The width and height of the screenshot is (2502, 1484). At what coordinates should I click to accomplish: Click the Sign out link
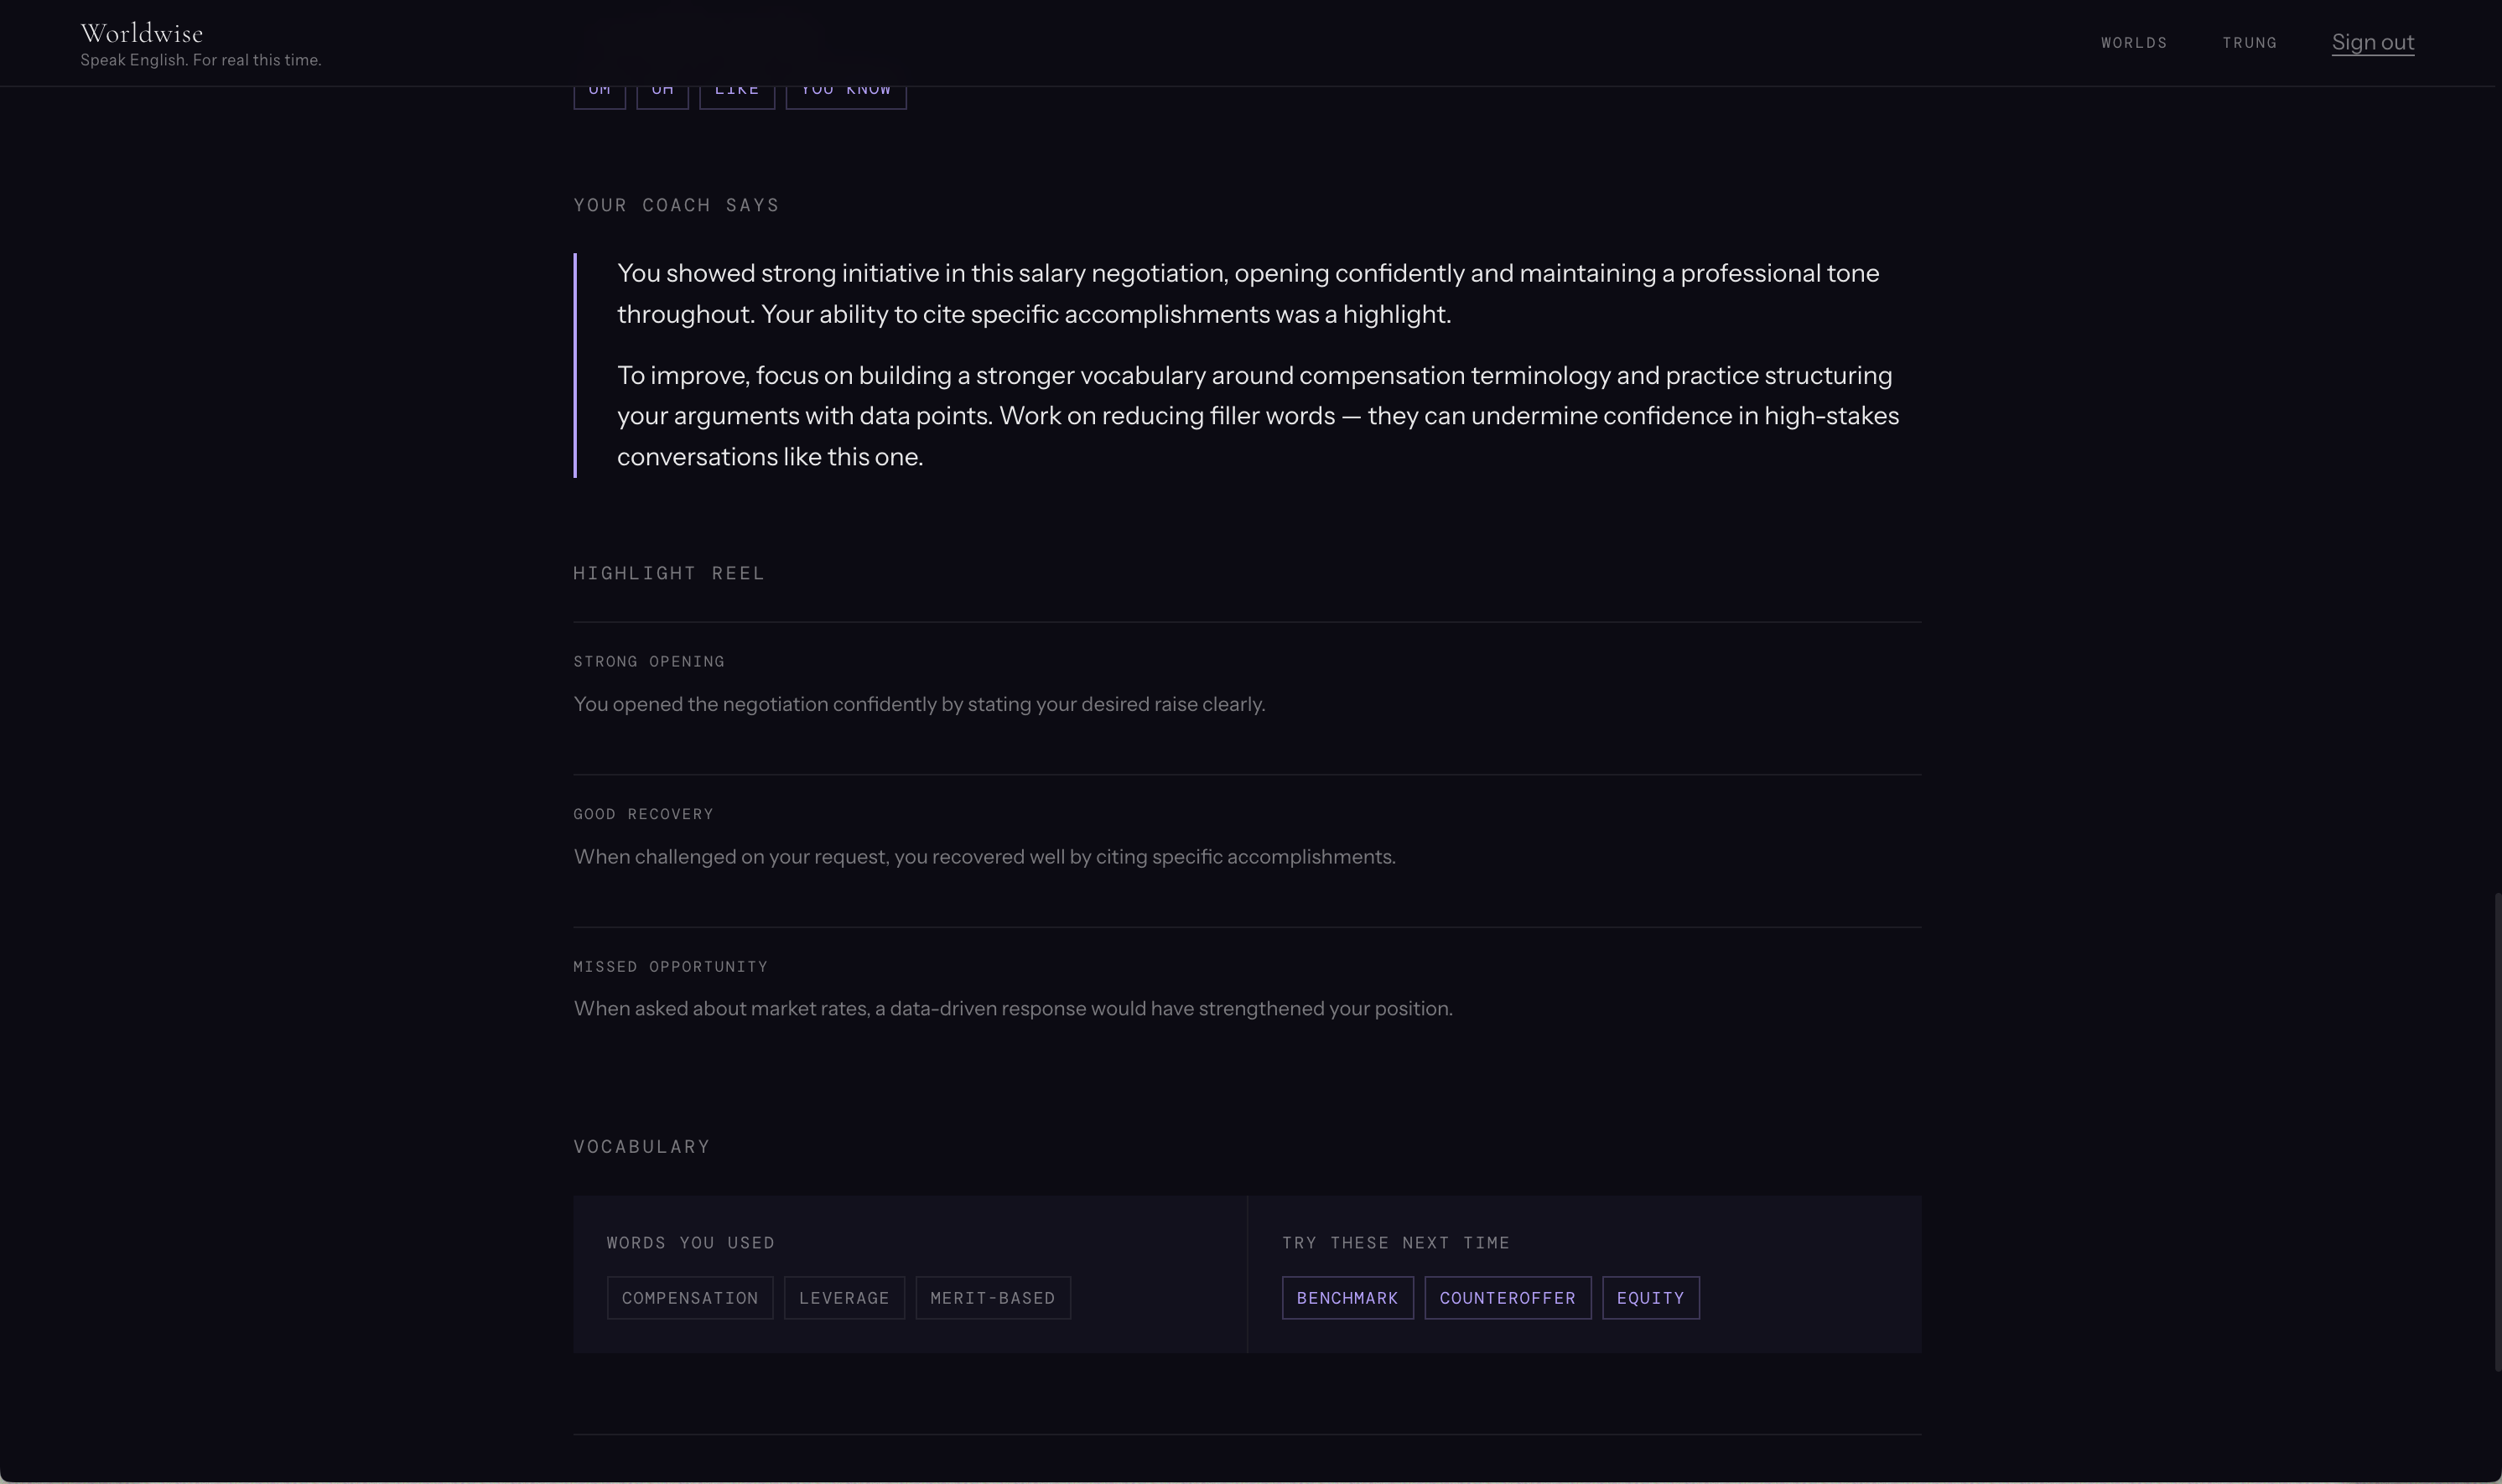click(x=2372, y=42)
